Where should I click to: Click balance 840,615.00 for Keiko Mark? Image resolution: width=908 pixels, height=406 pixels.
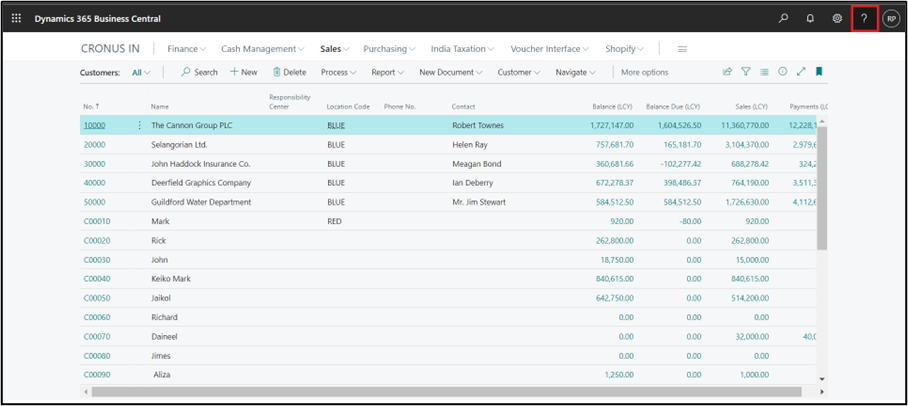[x=614, y=279]
